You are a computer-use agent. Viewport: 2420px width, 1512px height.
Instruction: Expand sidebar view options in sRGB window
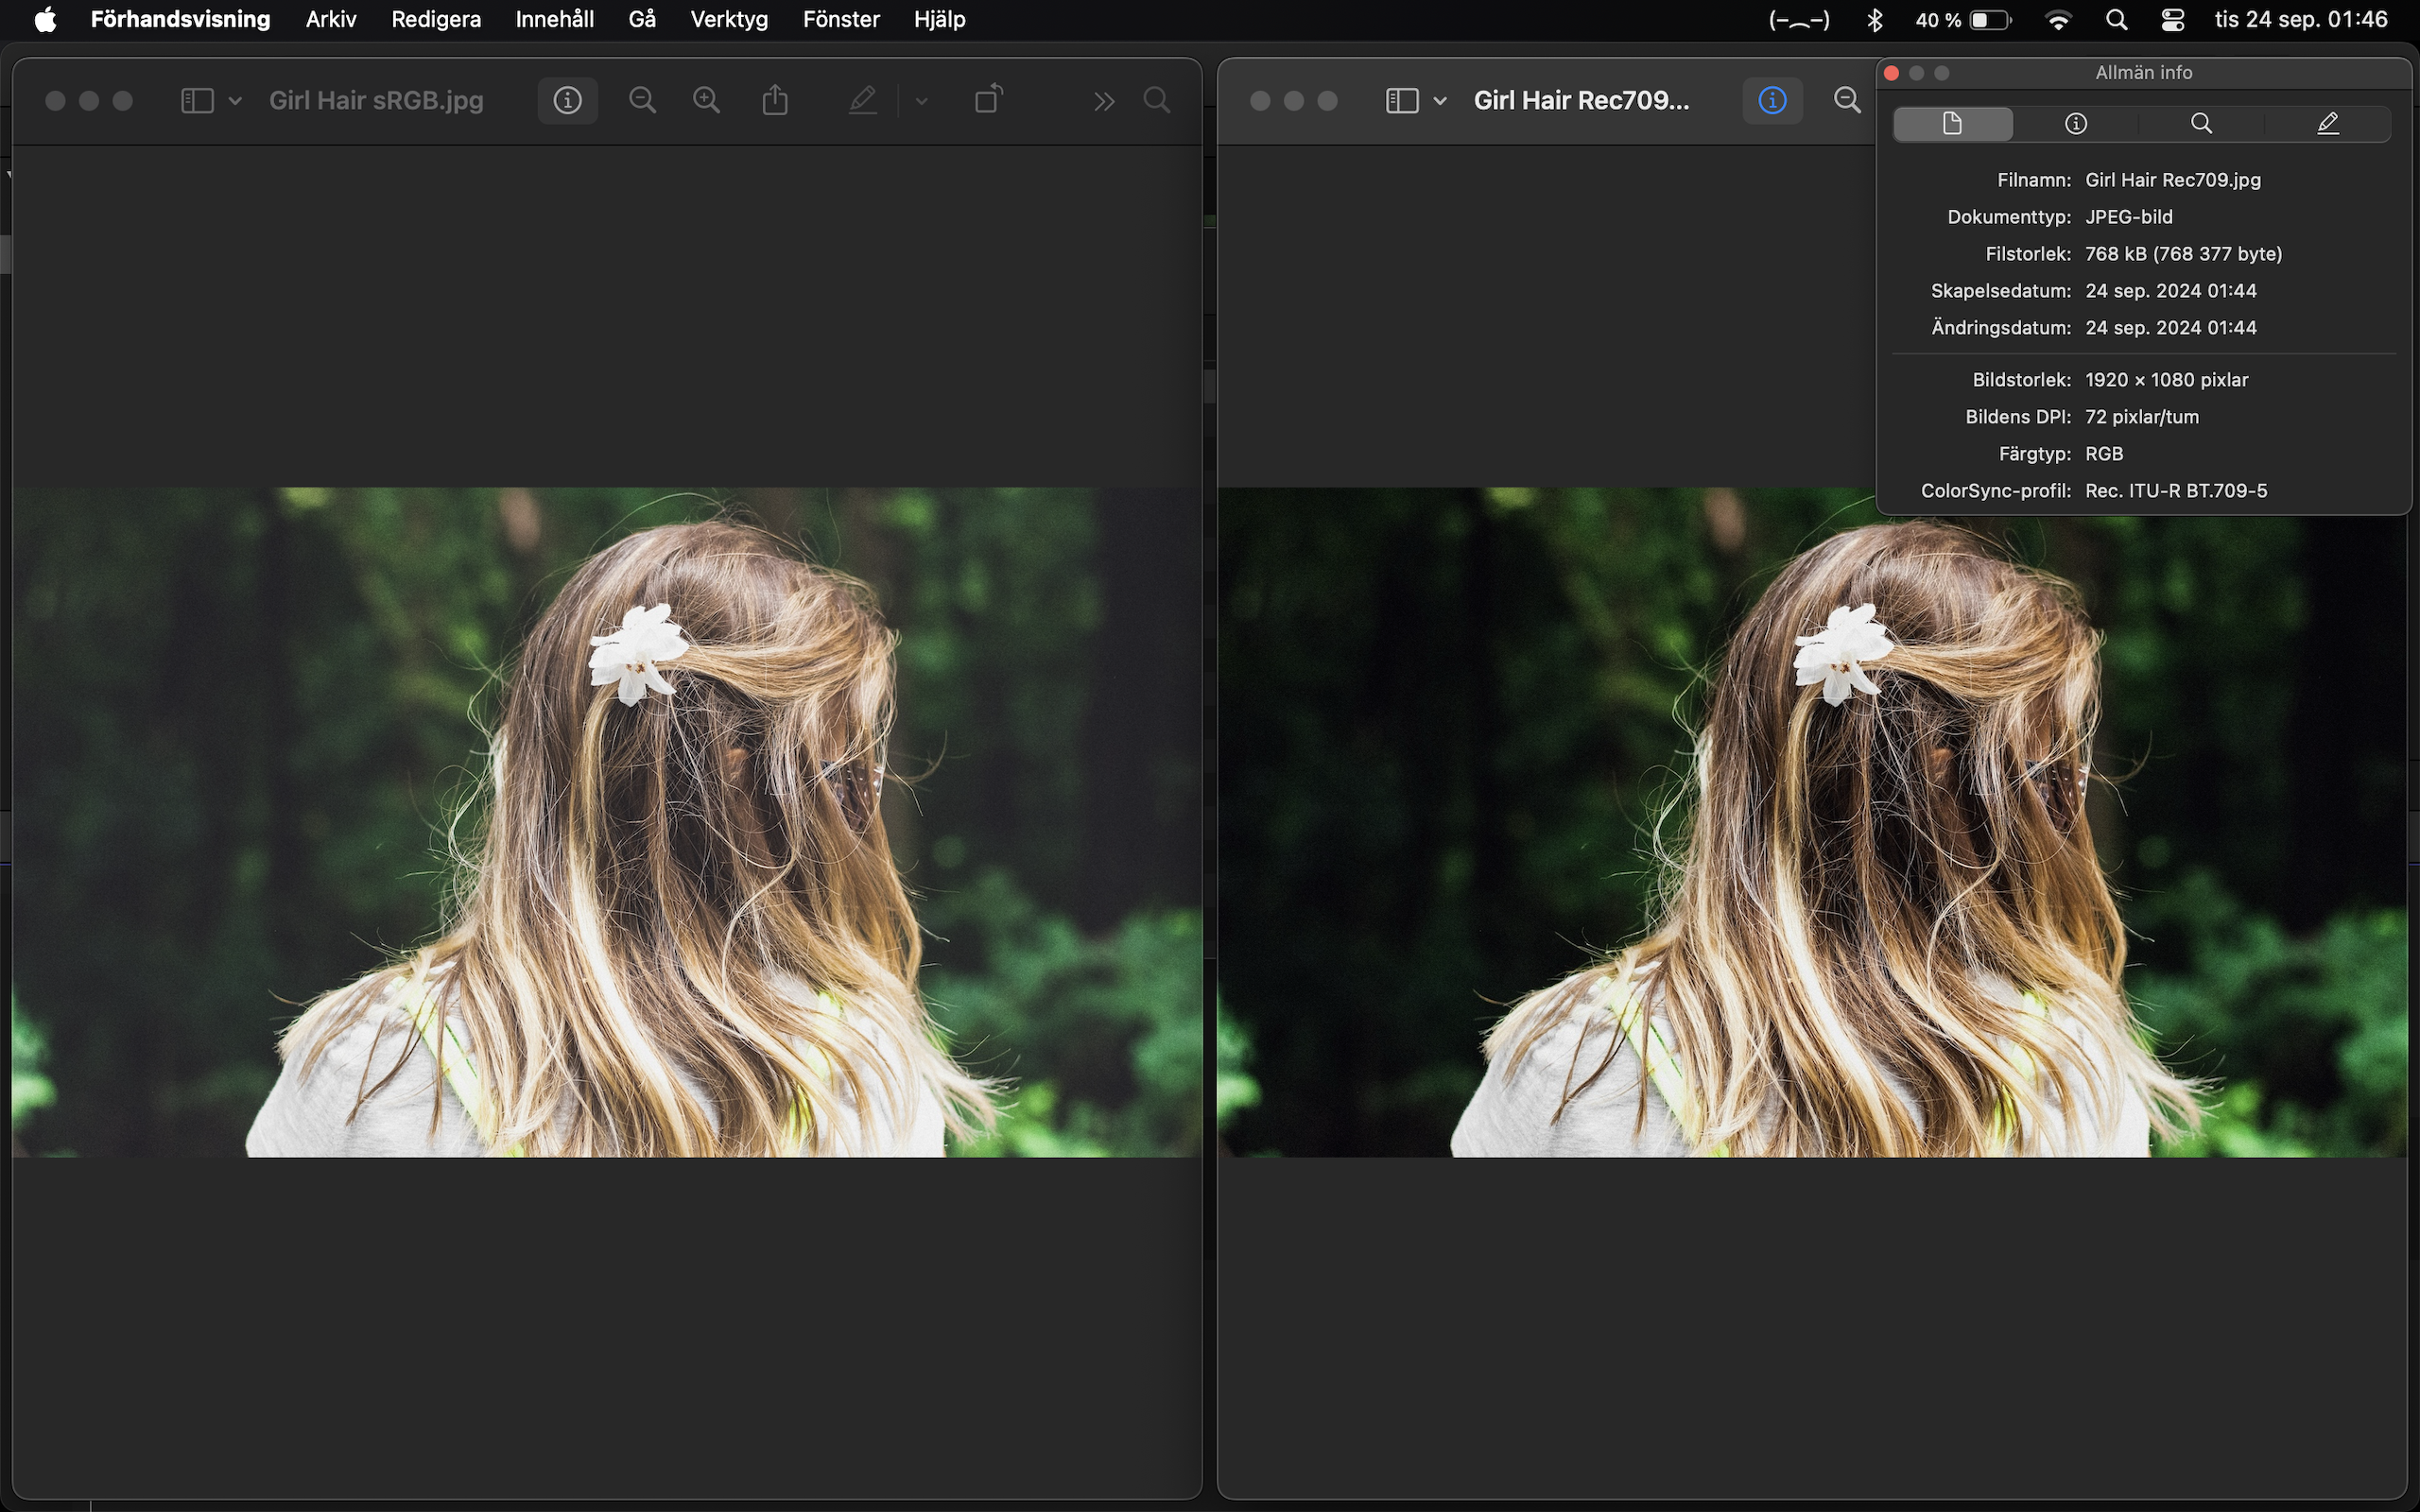(236, 100)
